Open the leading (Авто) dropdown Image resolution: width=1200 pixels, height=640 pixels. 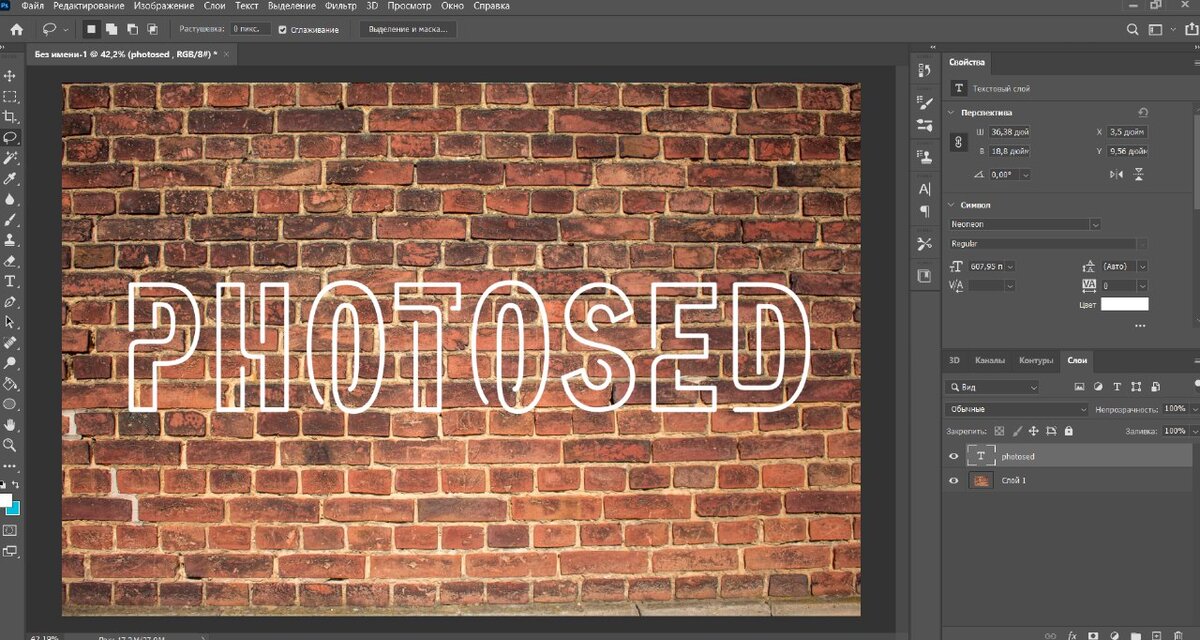click(1142, 267)
